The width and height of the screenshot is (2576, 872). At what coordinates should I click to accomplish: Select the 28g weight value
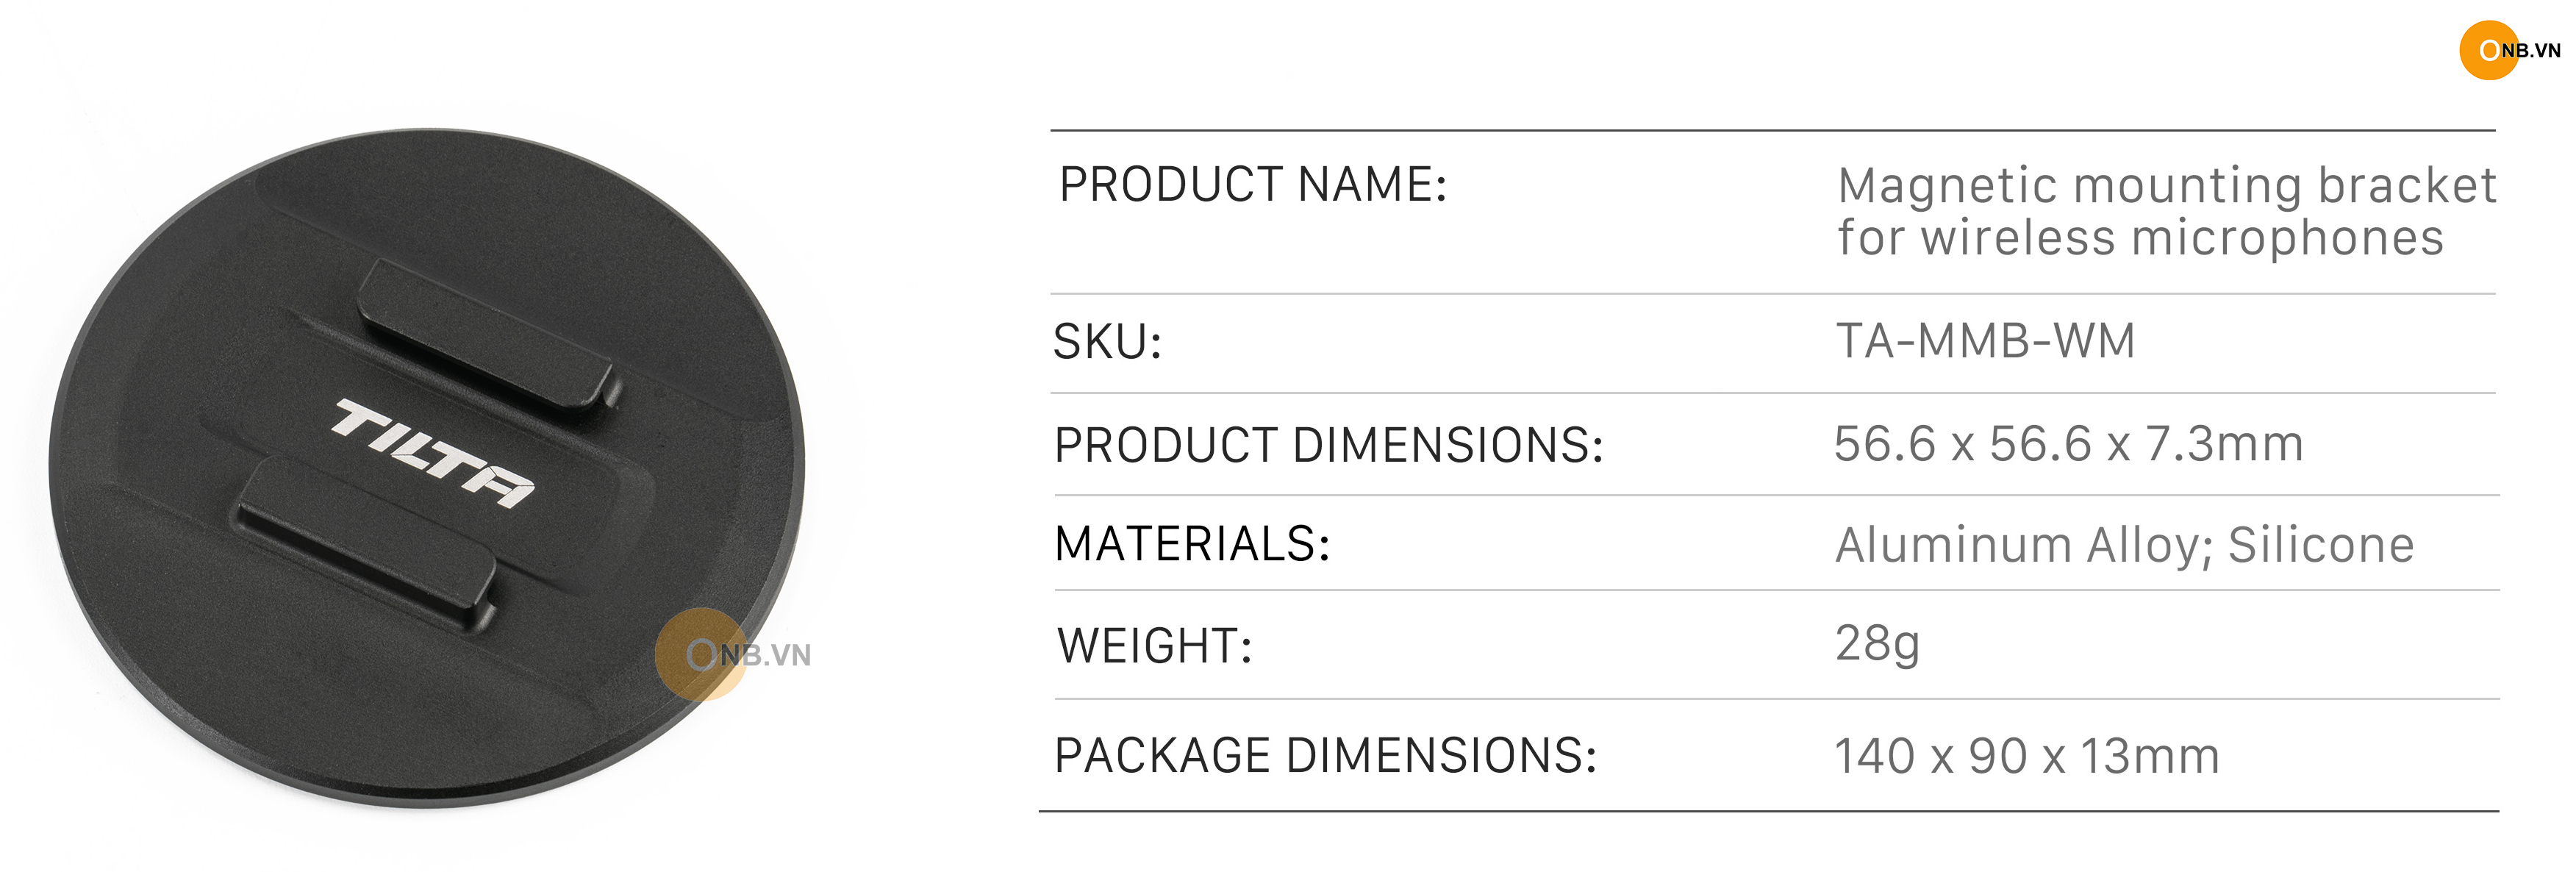(x=1877, y=644)
